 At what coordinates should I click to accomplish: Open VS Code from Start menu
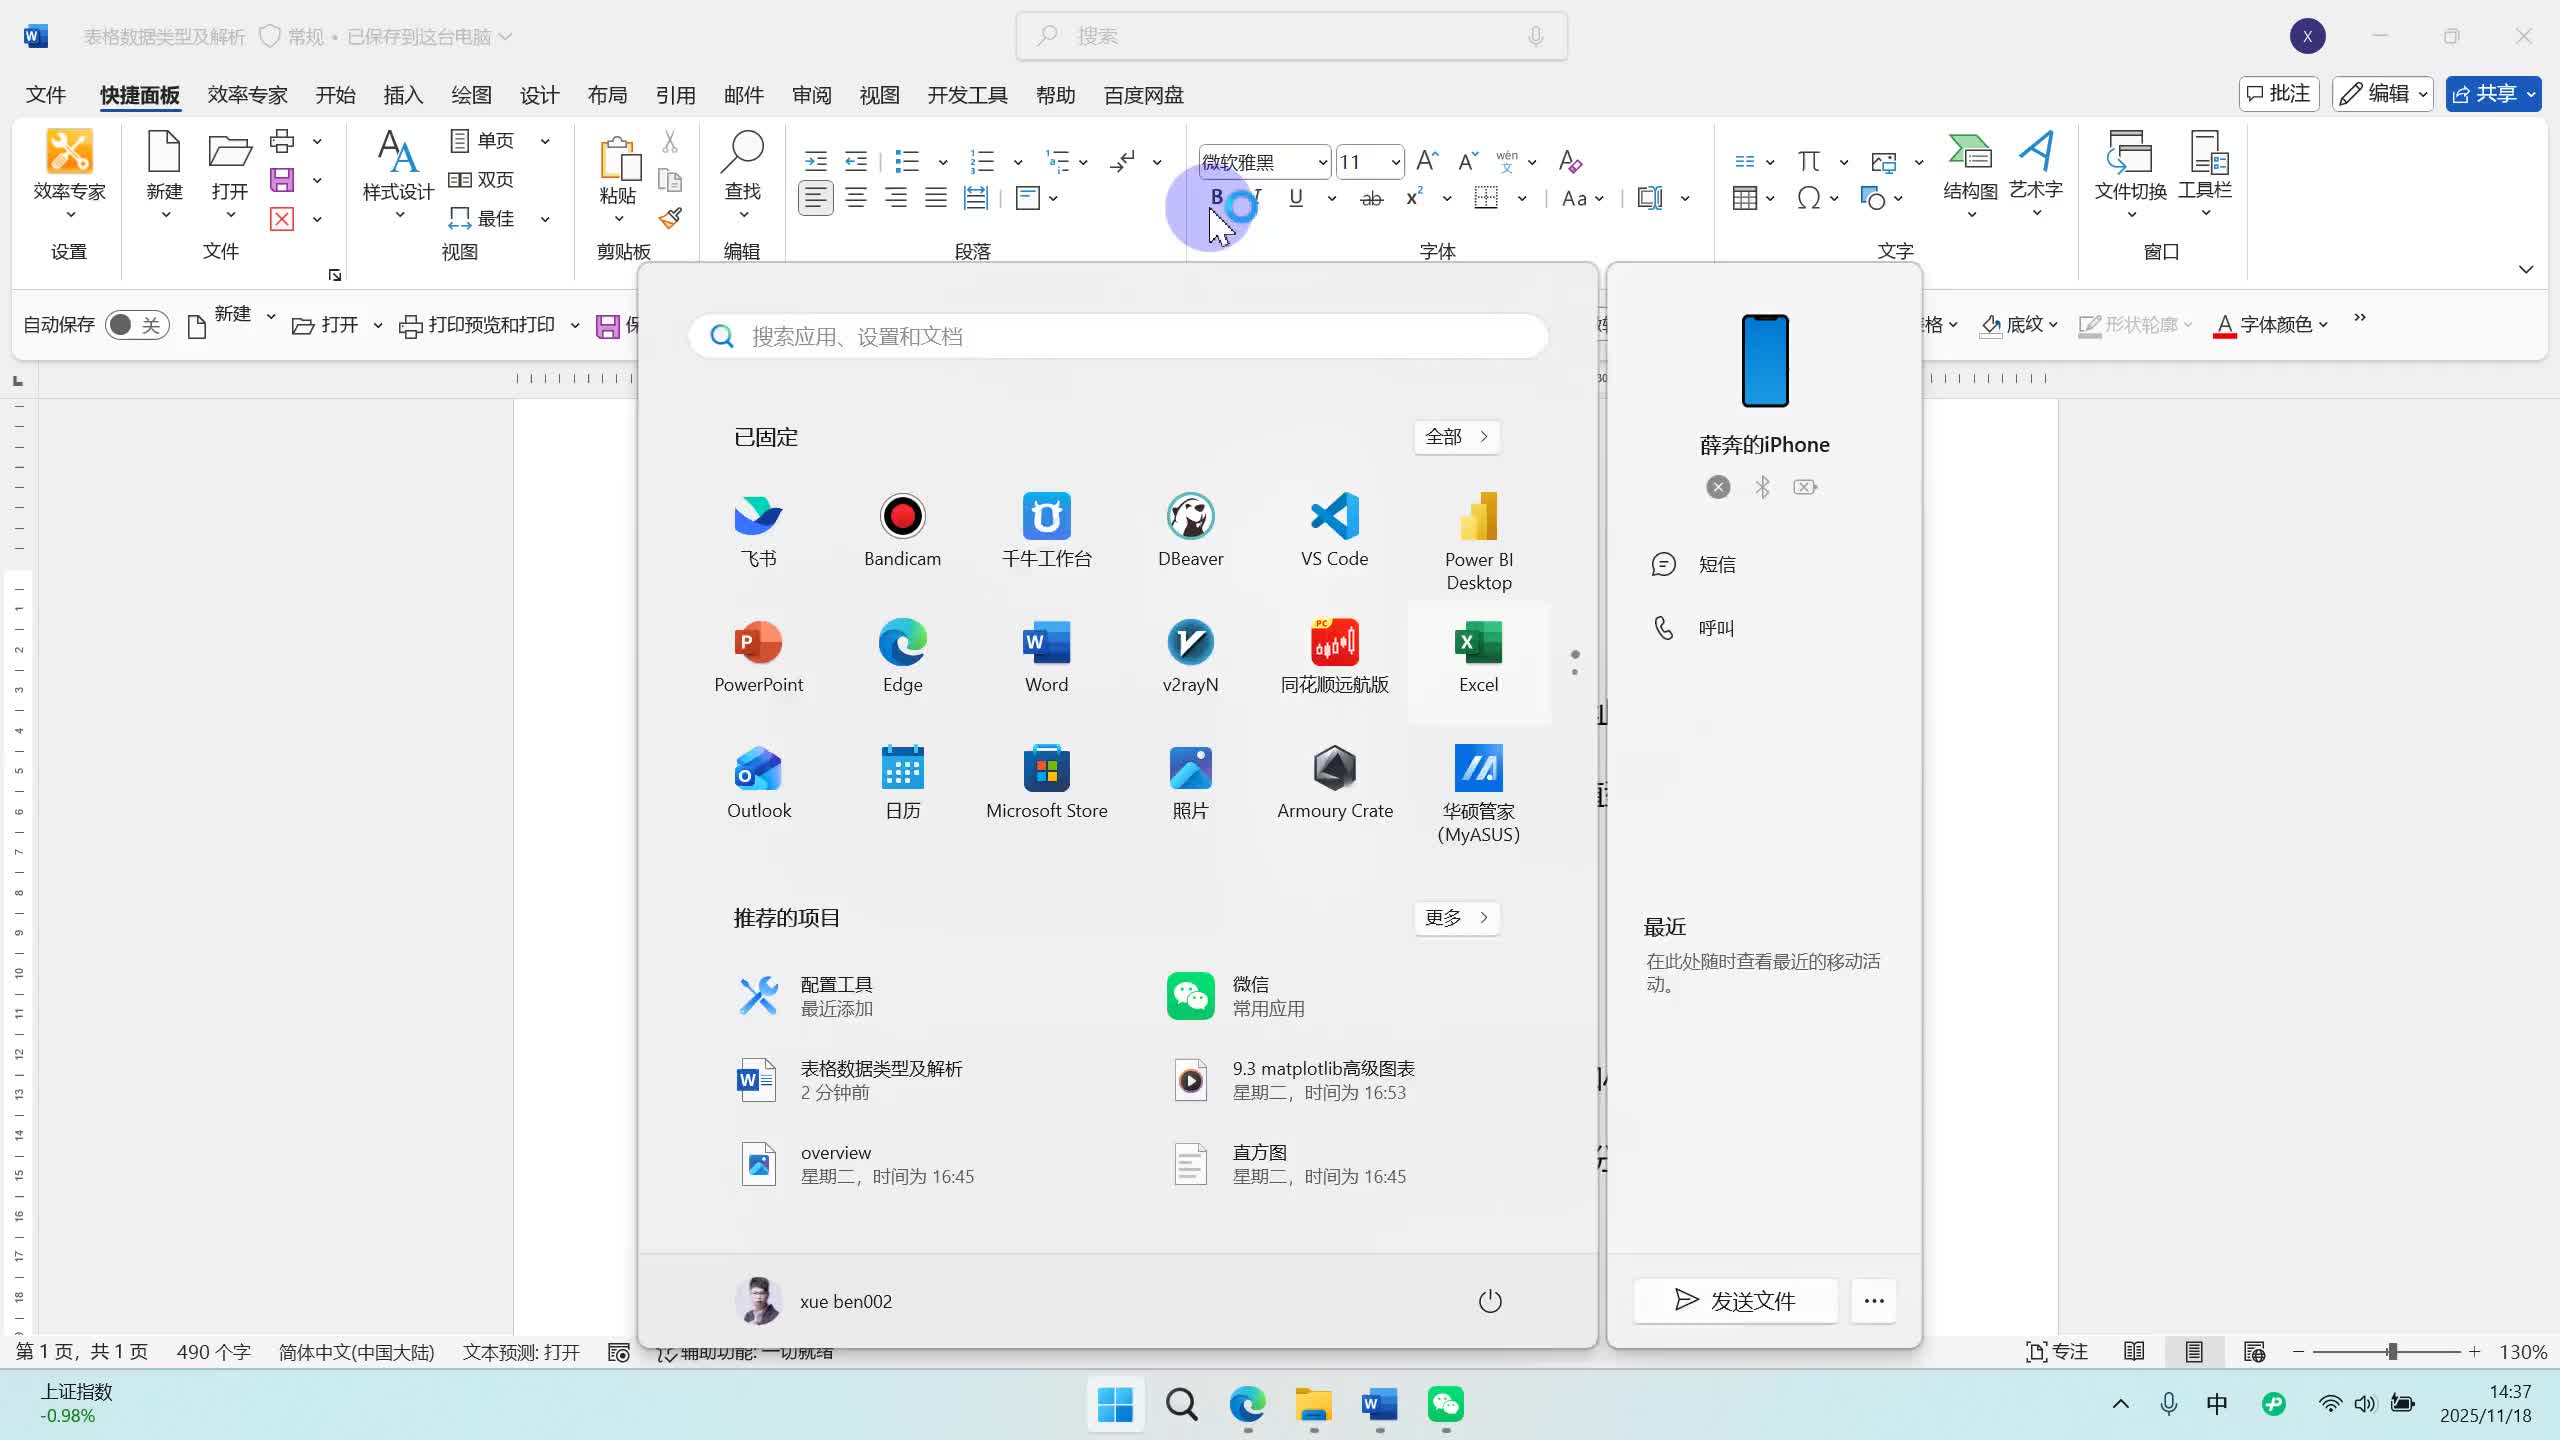tap(1334, 530)
